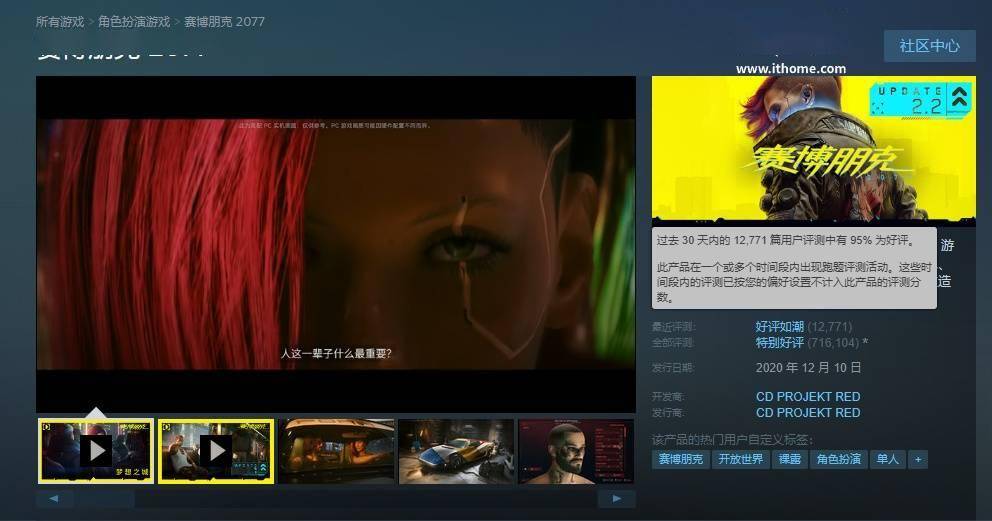This screenshot has height=521, width=992.
Task: Click the game header capsule image
Action: pos(814,150)
